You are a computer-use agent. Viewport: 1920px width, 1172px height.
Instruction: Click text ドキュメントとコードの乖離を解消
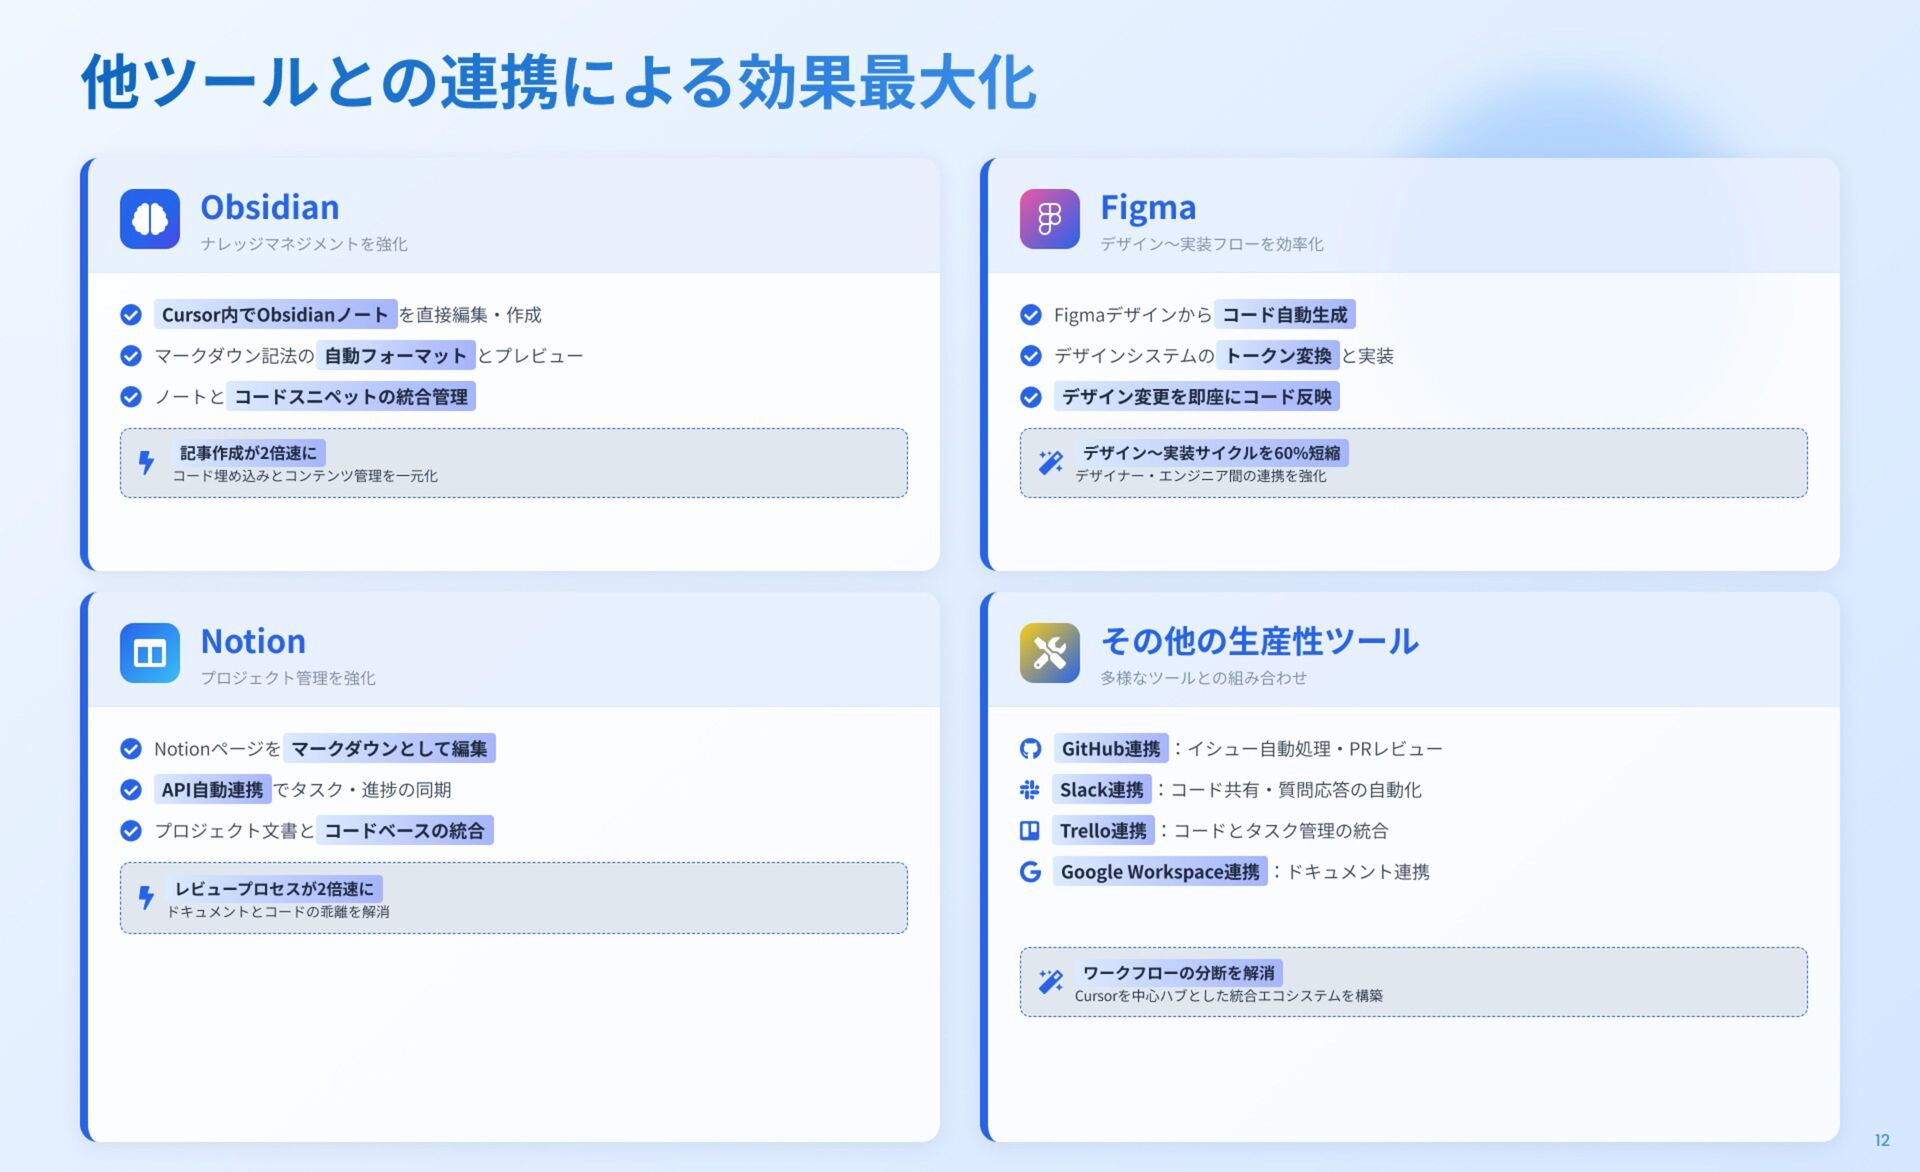coord(278,912)
